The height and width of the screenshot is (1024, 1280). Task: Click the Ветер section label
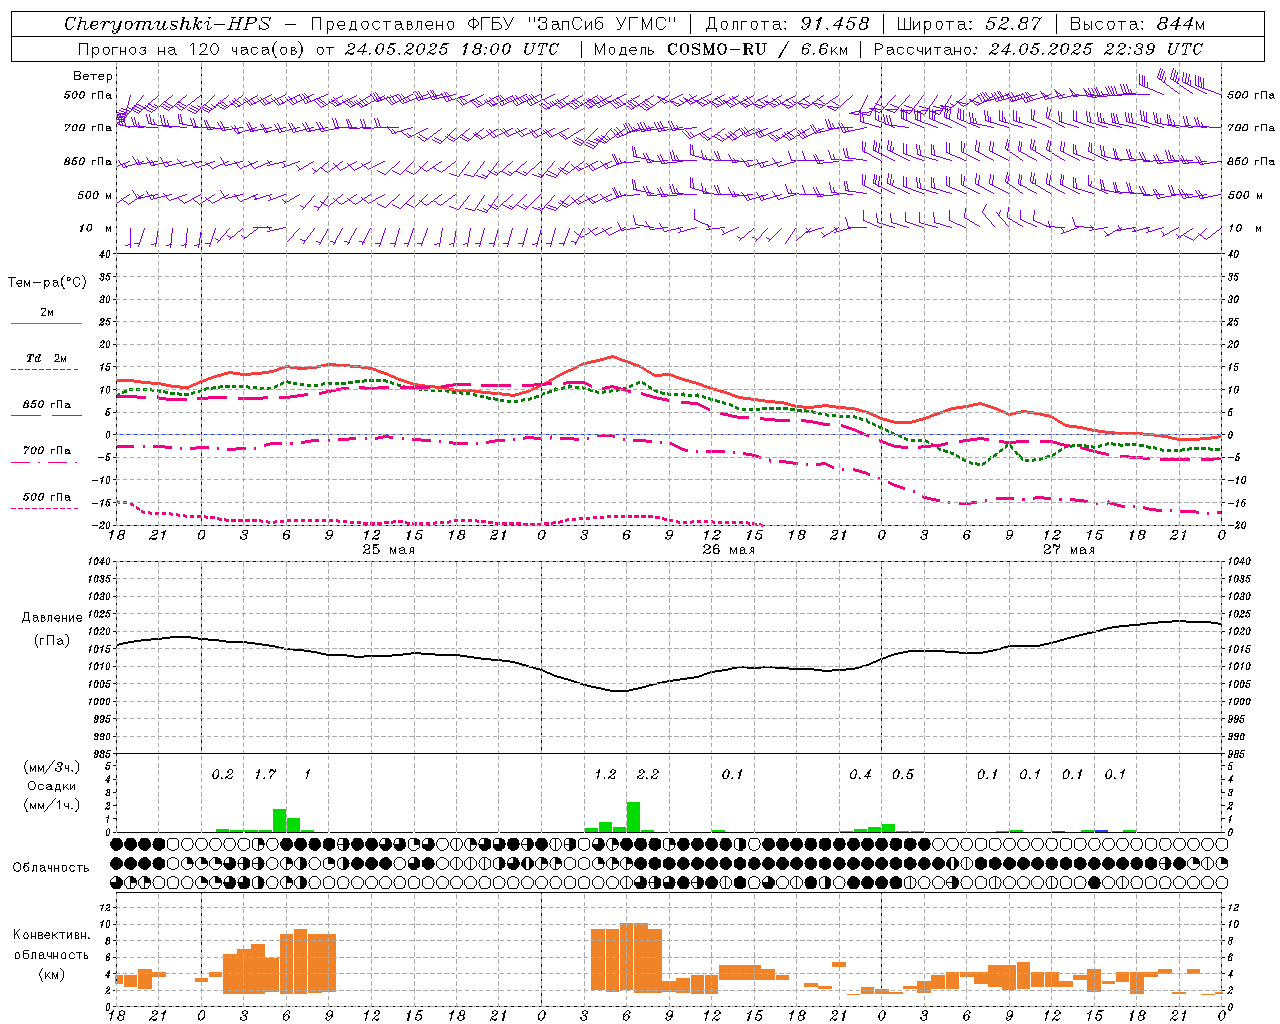click(x=93, y=76)
